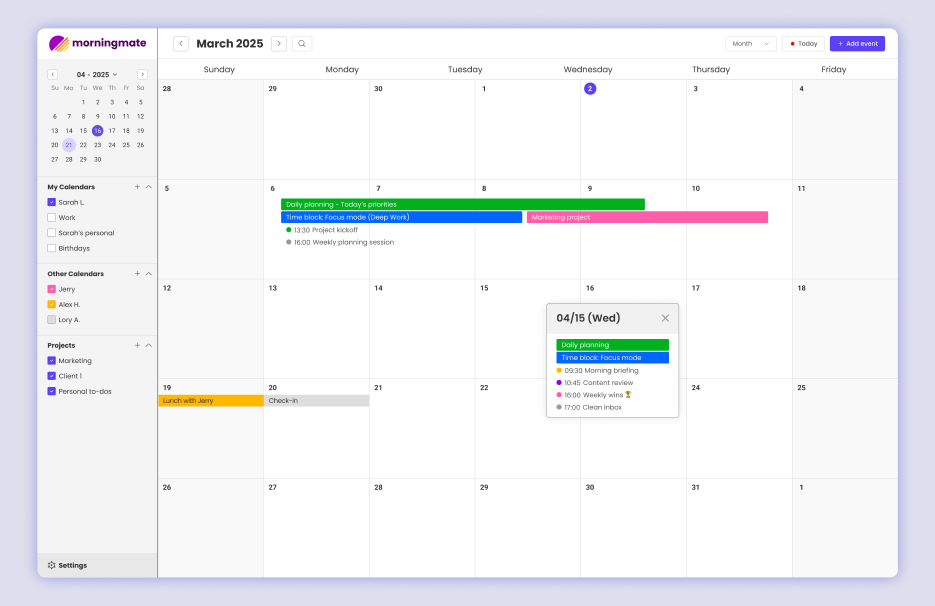Open 16:00 Weekly planning session event
The image size is (935, 606).
coord(340,242)
